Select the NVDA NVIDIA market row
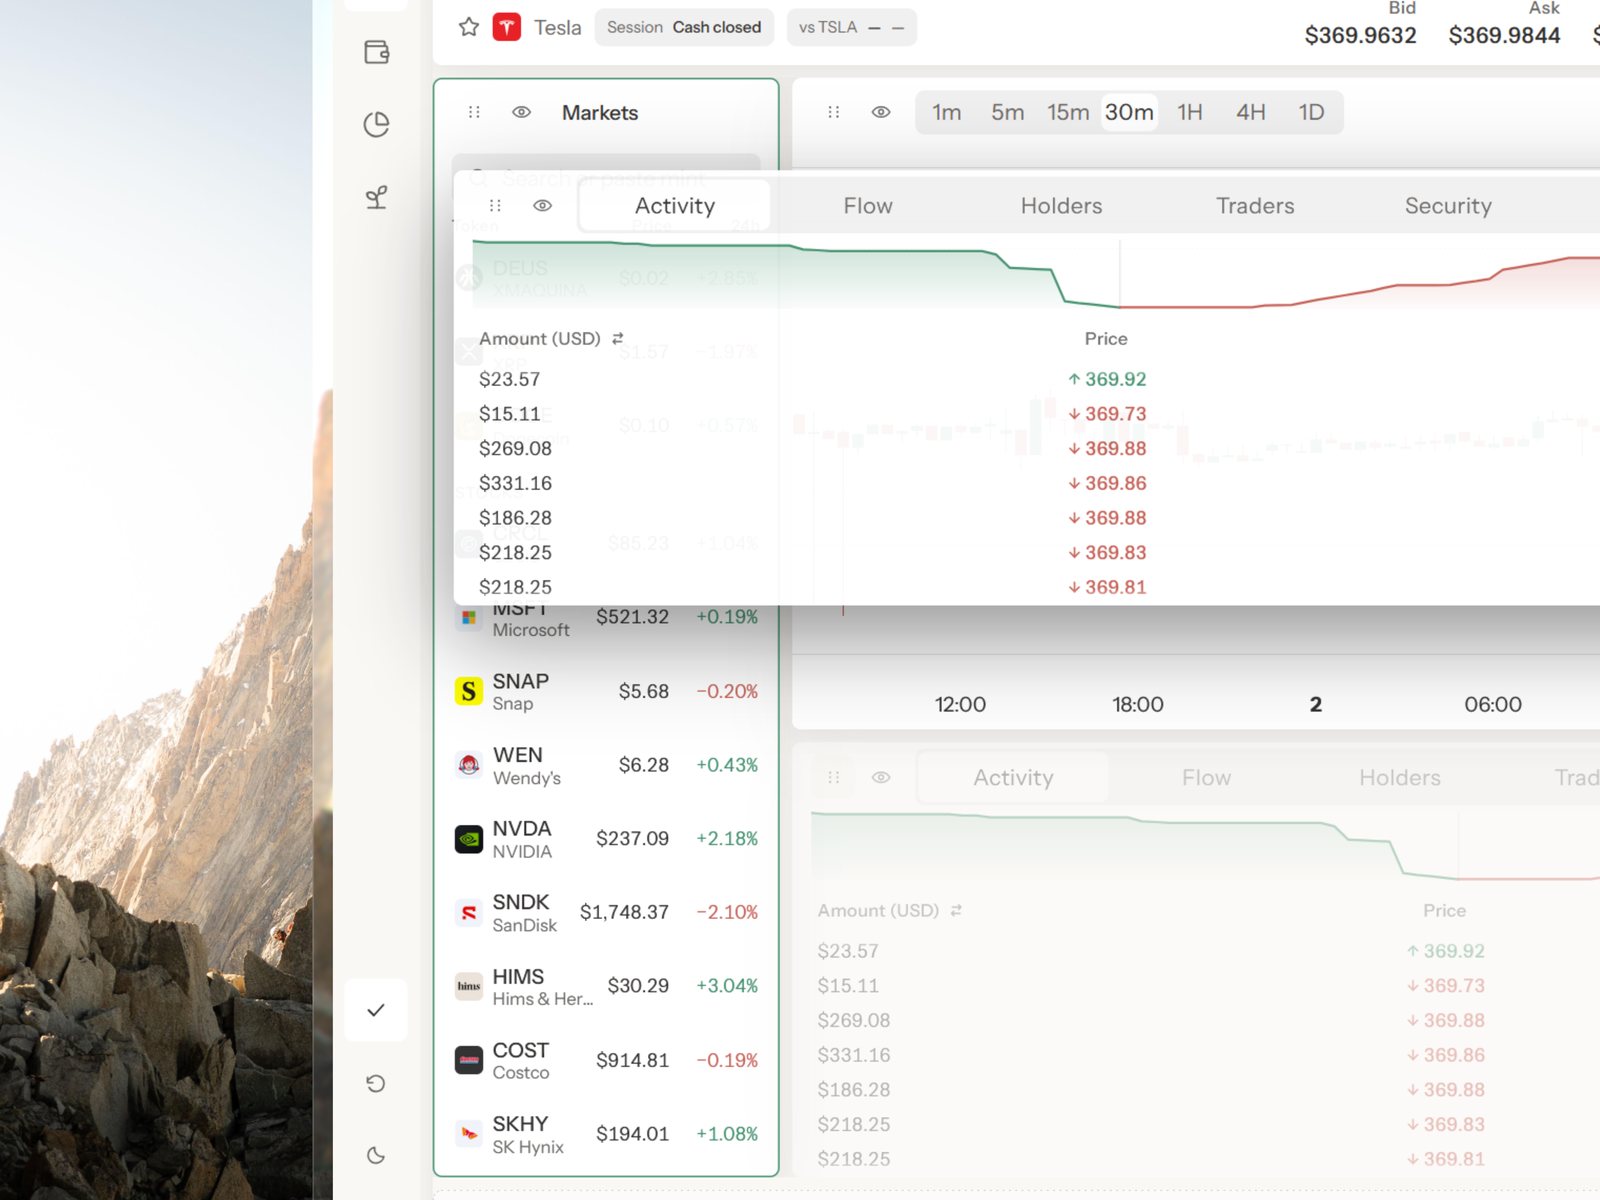 point(606,839)
